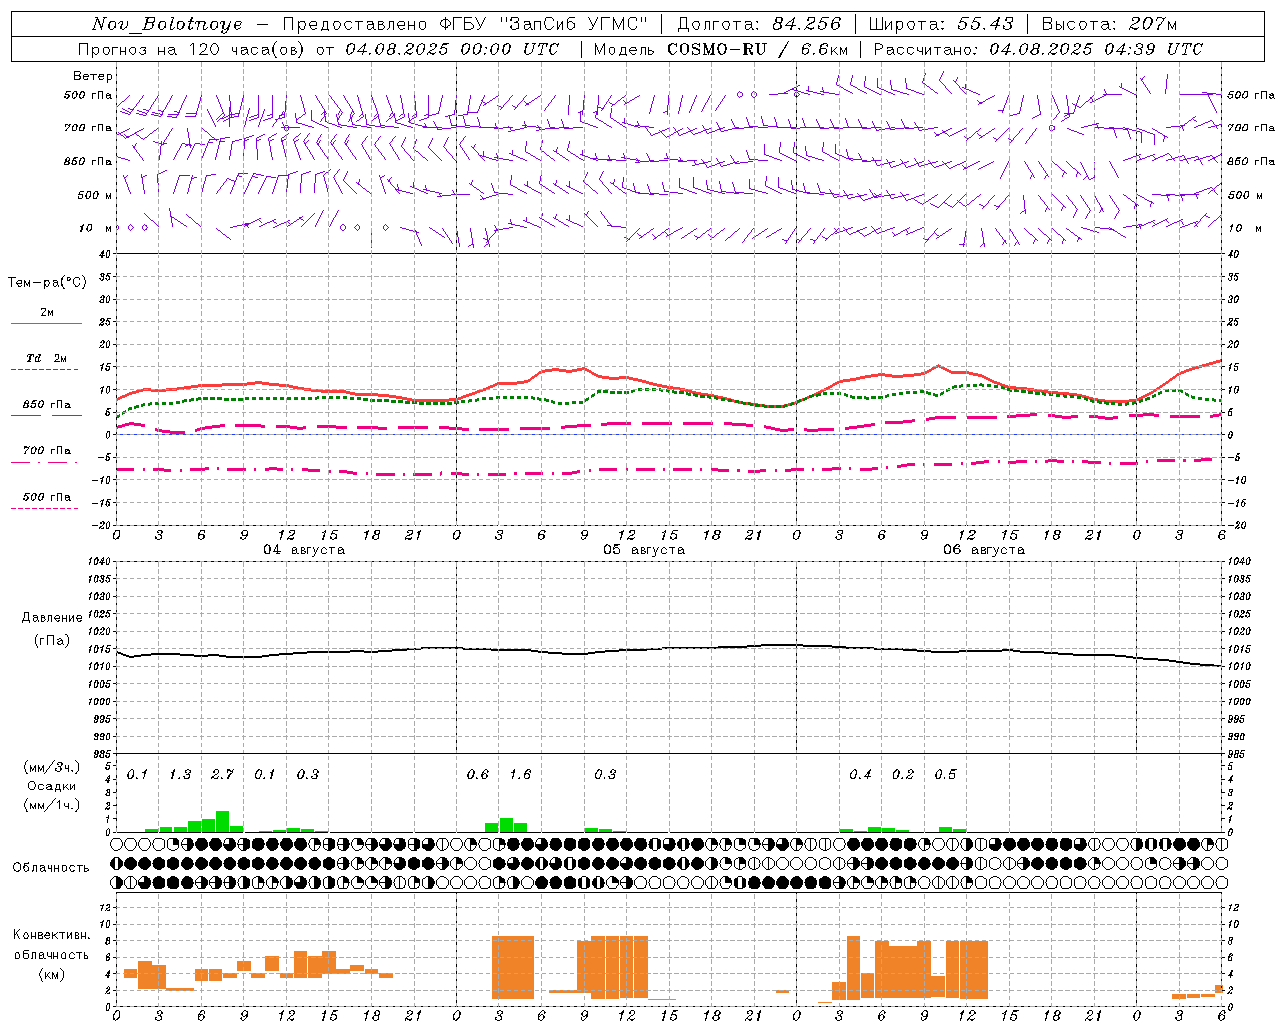Select the Осадки panel label
This screenshot has width=1280, height=1024.
tap(51, 786)
